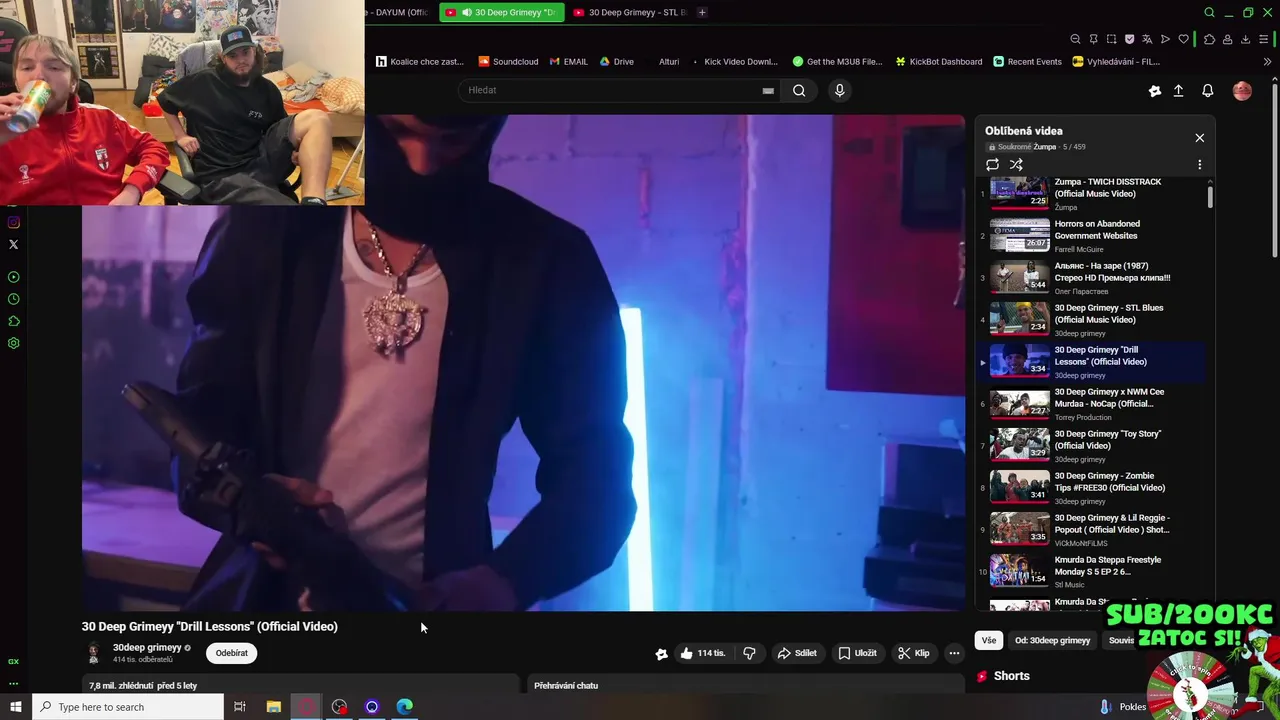Select the Od: 30deep grimeyy chip

coord(1052,640)
